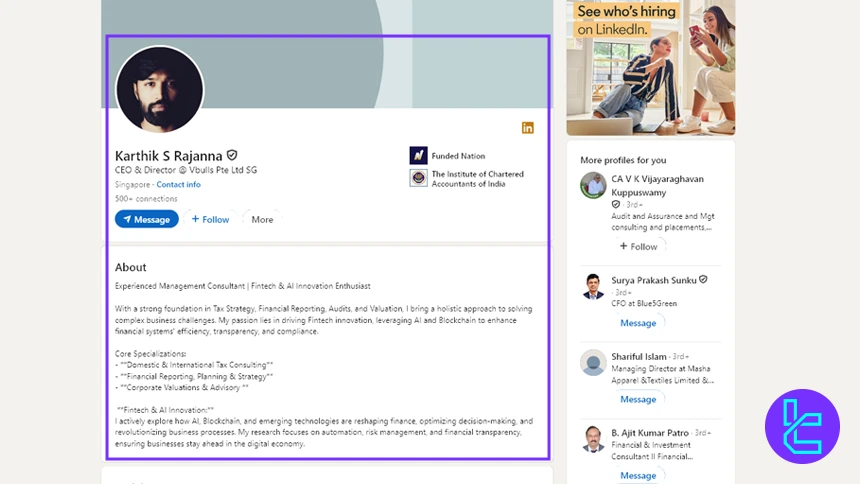The width and height of the screenshot is (860, 484).
Task: Click the Institute of Chartered Accountants logo
Action: [x=418, y=178]
